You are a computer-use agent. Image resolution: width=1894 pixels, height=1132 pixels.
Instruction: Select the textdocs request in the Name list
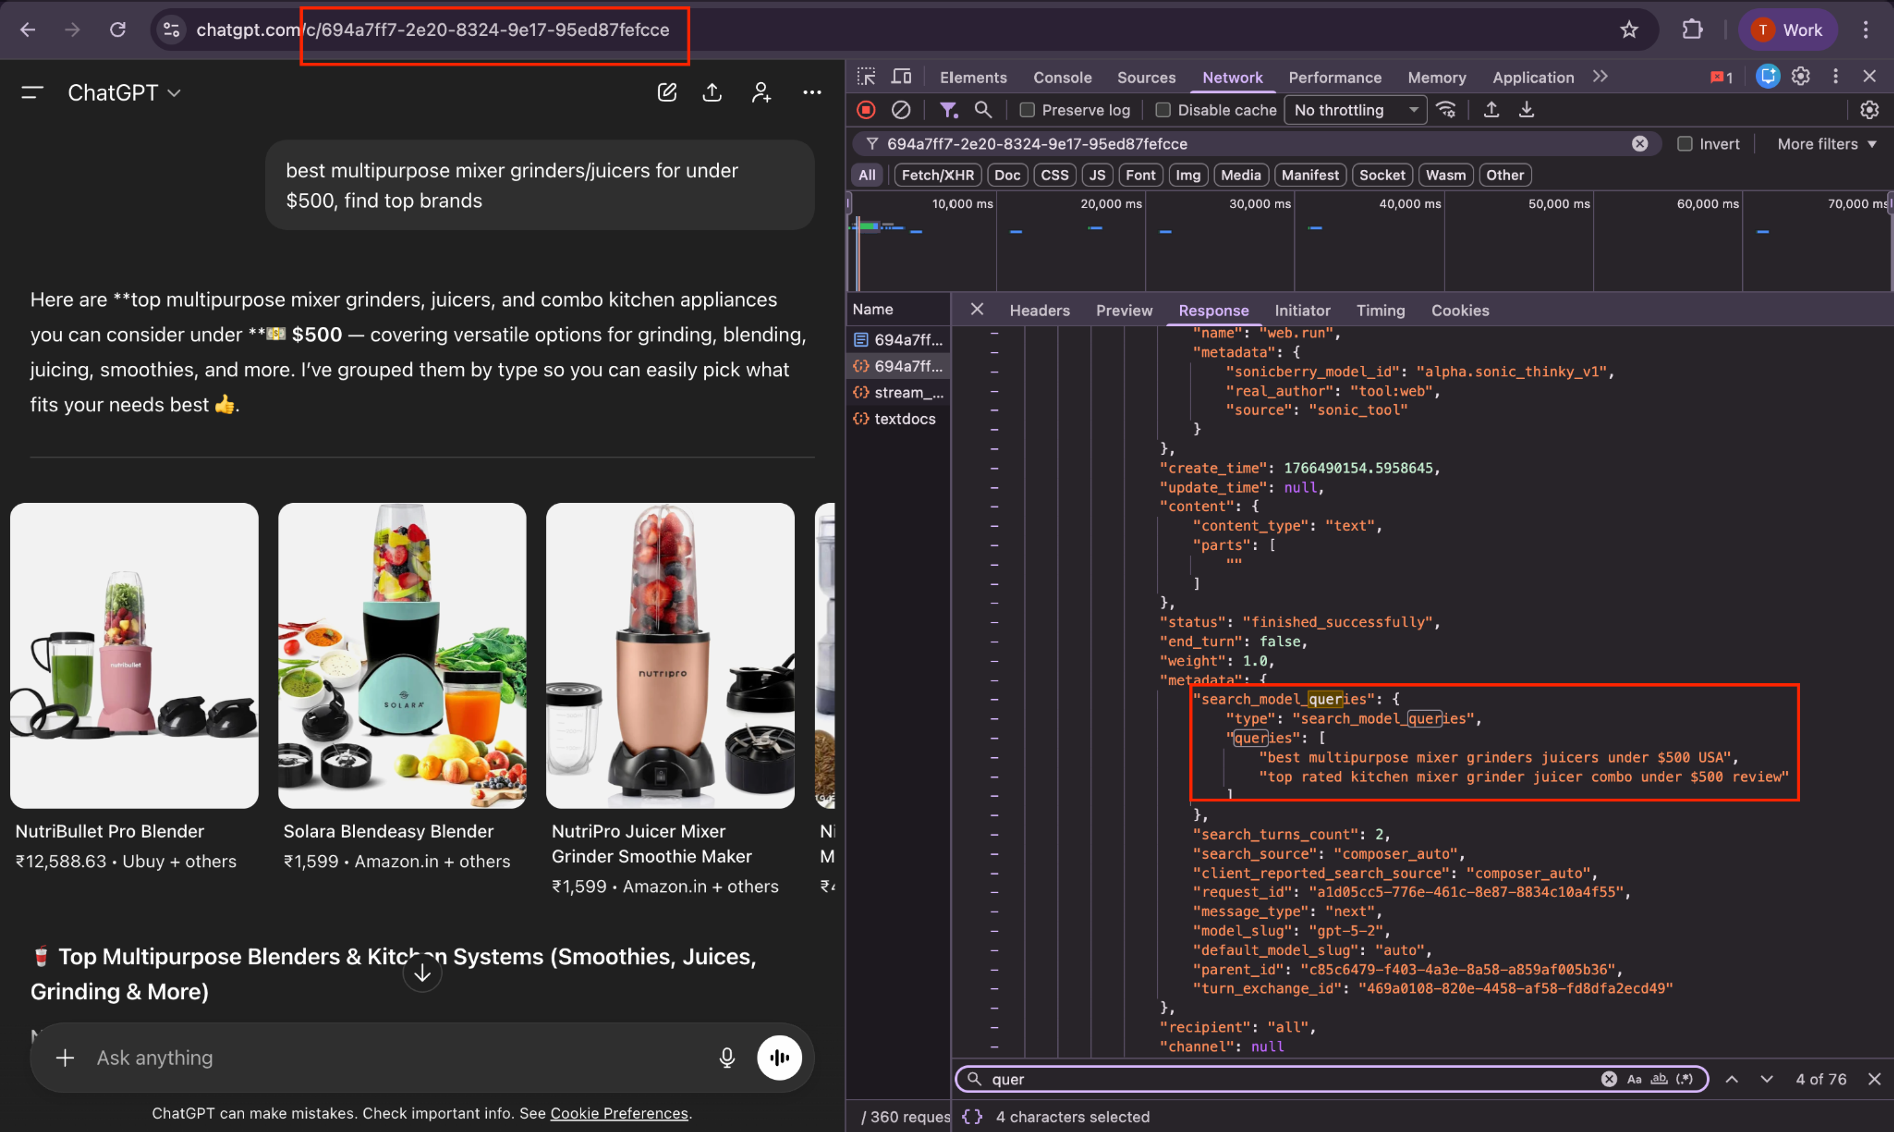[904, 419]
